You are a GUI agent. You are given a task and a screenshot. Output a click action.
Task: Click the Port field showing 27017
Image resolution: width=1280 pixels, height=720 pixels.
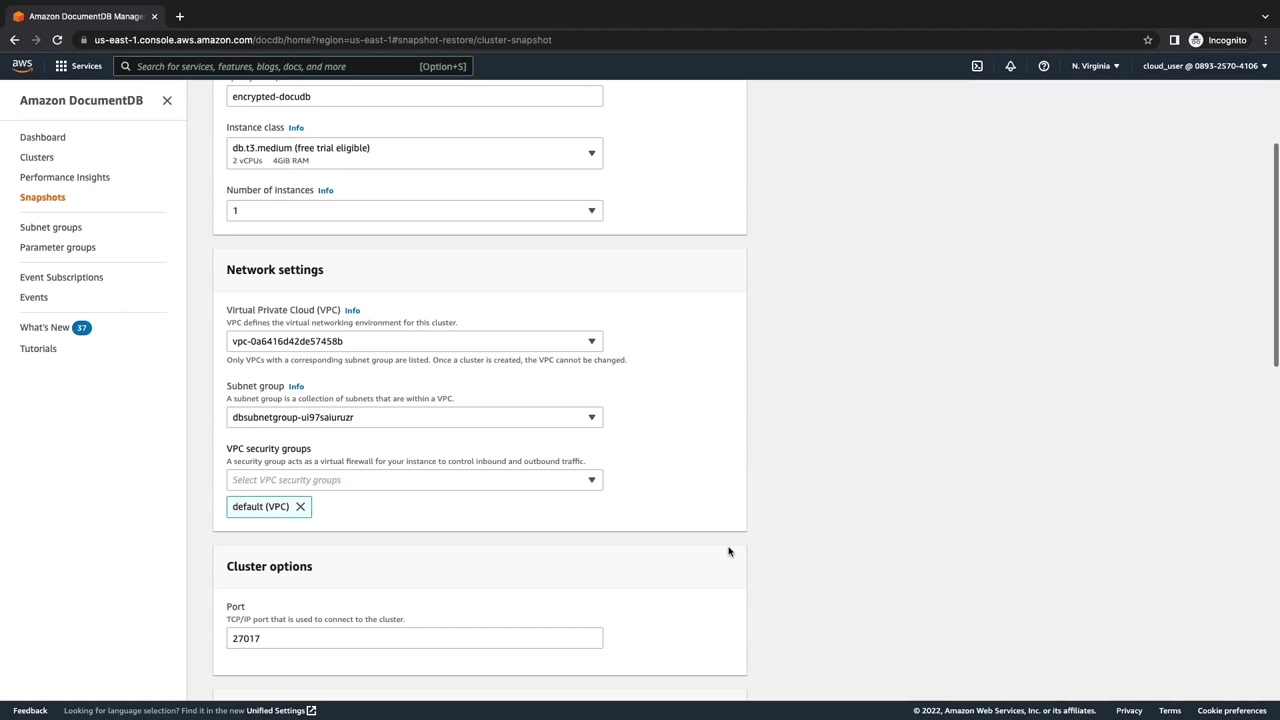tap(415, 638)
